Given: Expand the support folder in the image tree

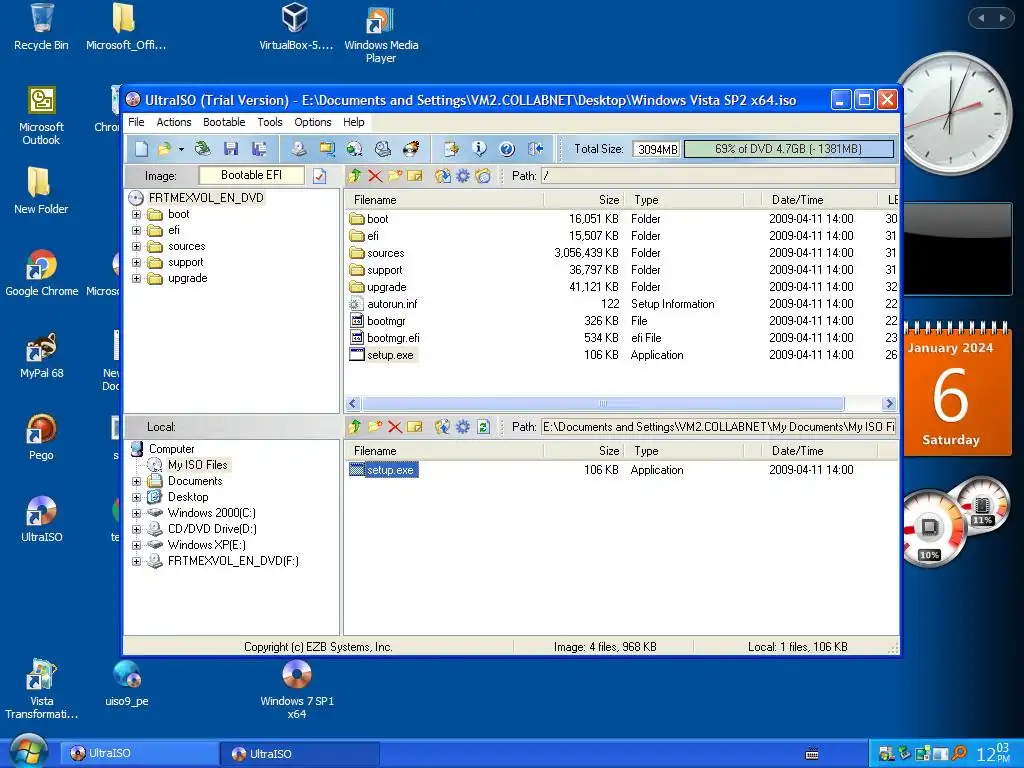Looking at the screenshot, I should 136,263.
